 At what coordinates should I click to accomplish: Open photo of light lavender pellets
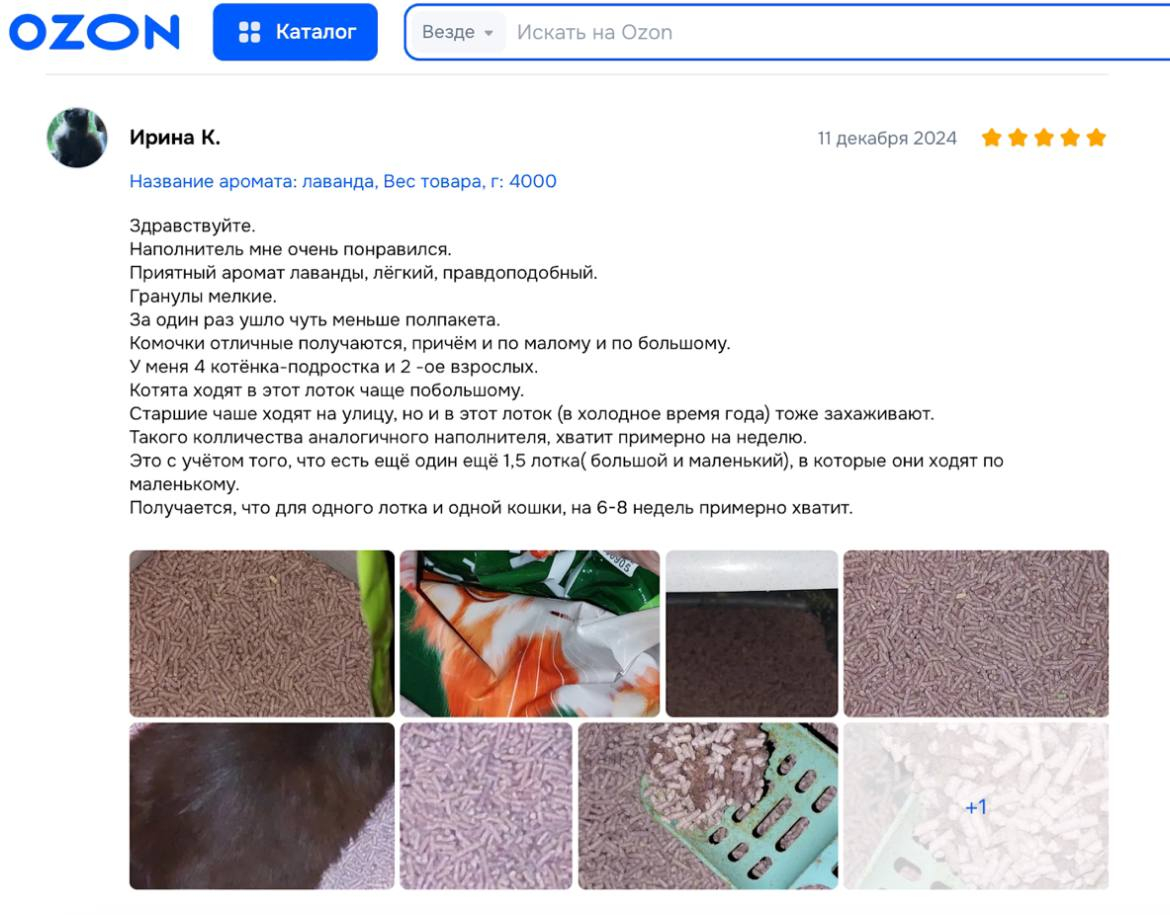pos(486,805)
